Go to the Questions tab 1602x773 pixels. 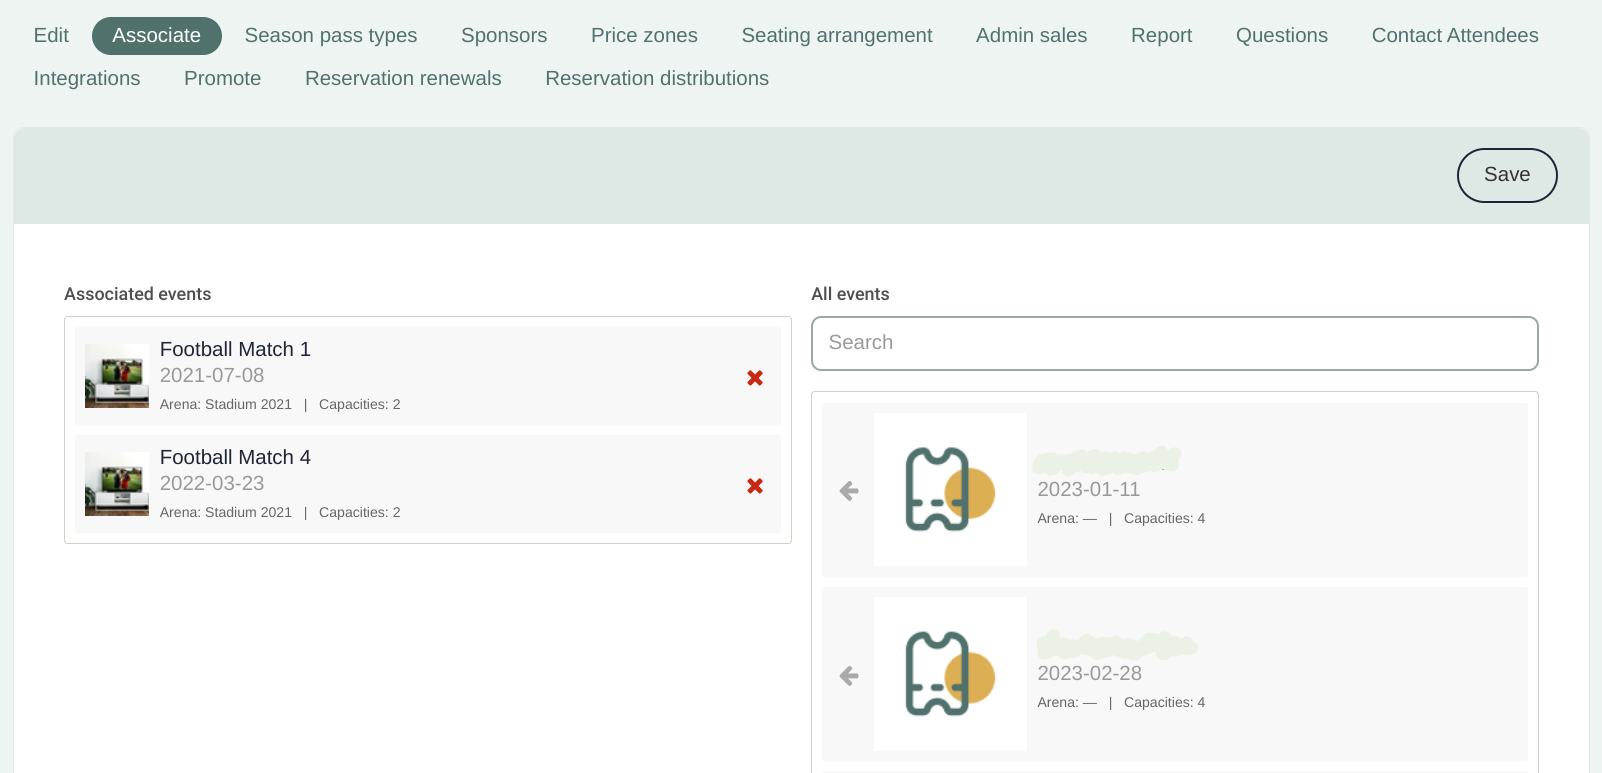click(1282, 35)
